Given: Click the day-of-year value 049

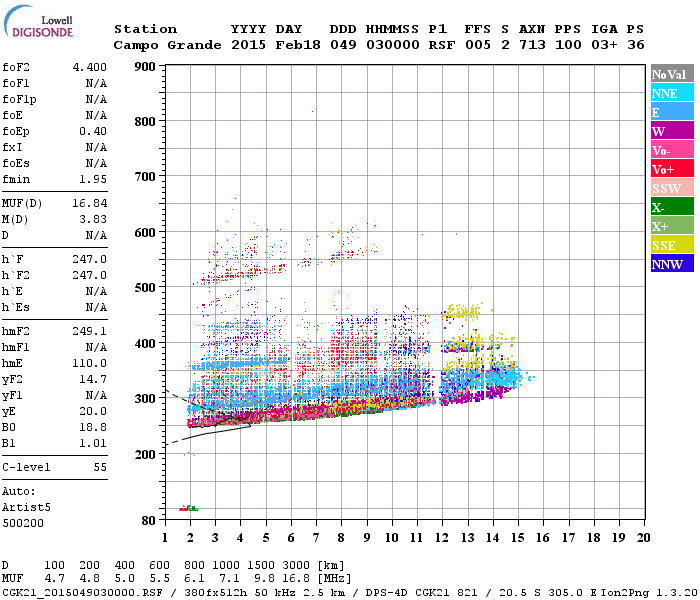Looking at the screenshot, I should [343, 45].
